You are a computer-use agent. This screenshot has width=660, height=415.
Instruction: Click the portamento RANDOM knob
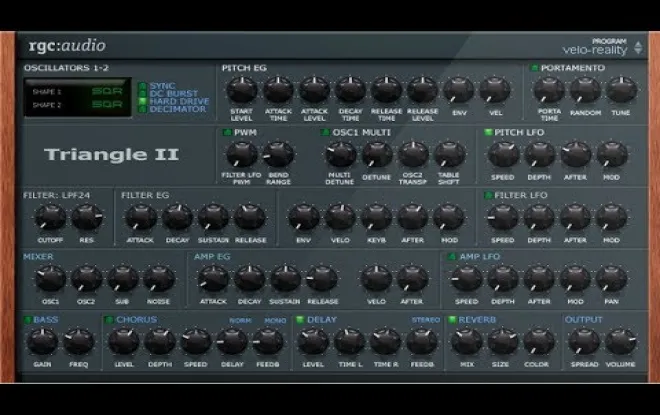(585, 90)
